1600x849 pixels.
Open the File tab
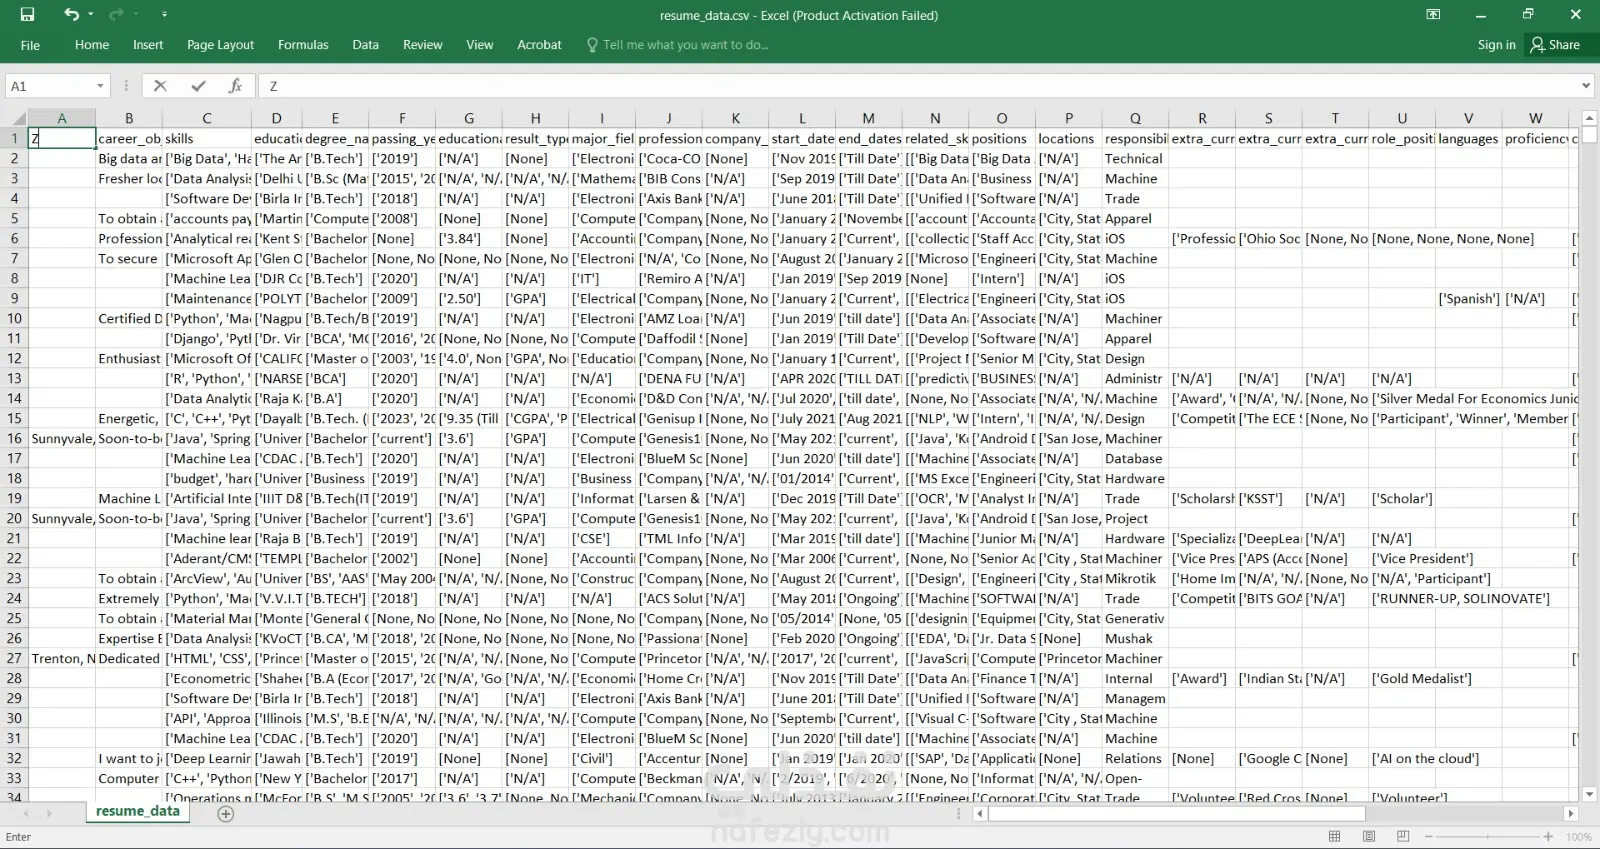(x=30, y=45)
